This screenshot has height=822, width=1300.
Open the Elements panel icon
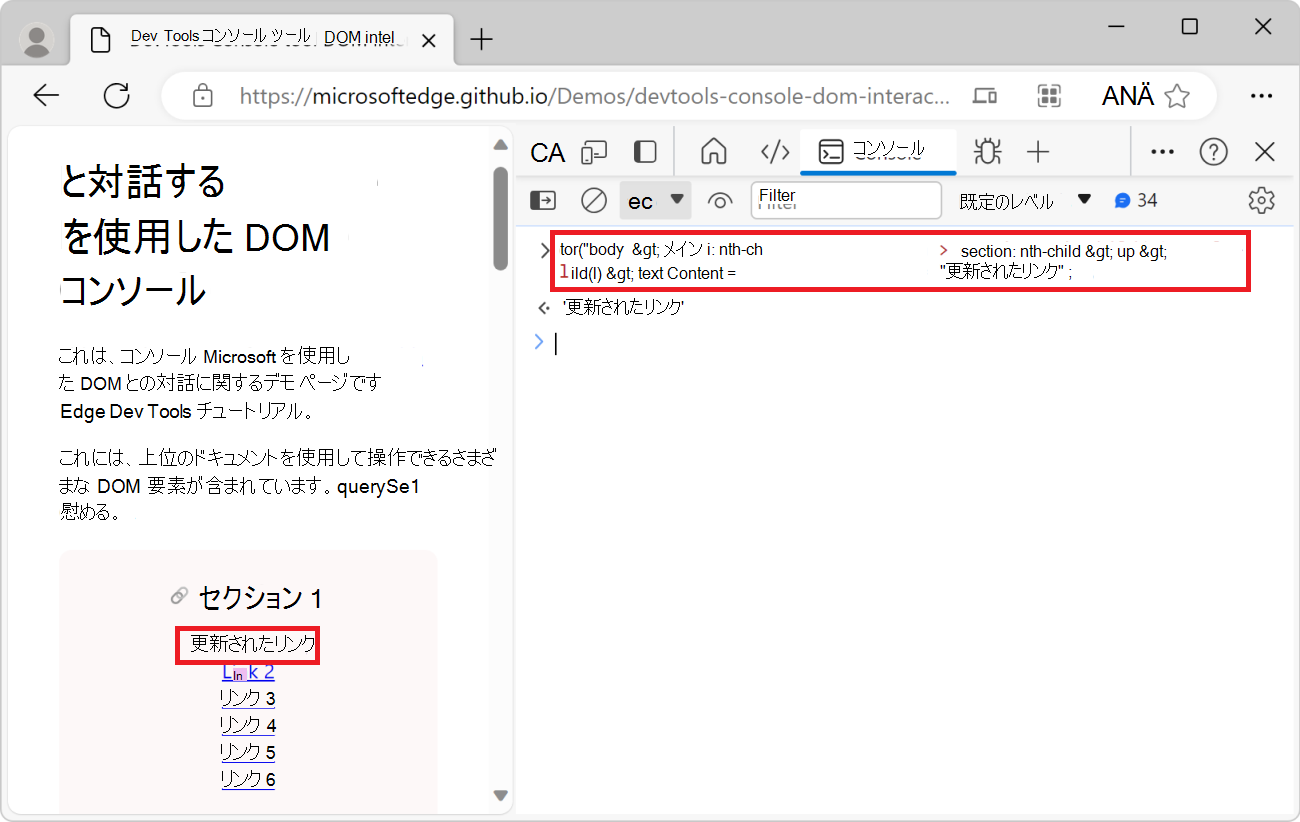pos(775,152)
